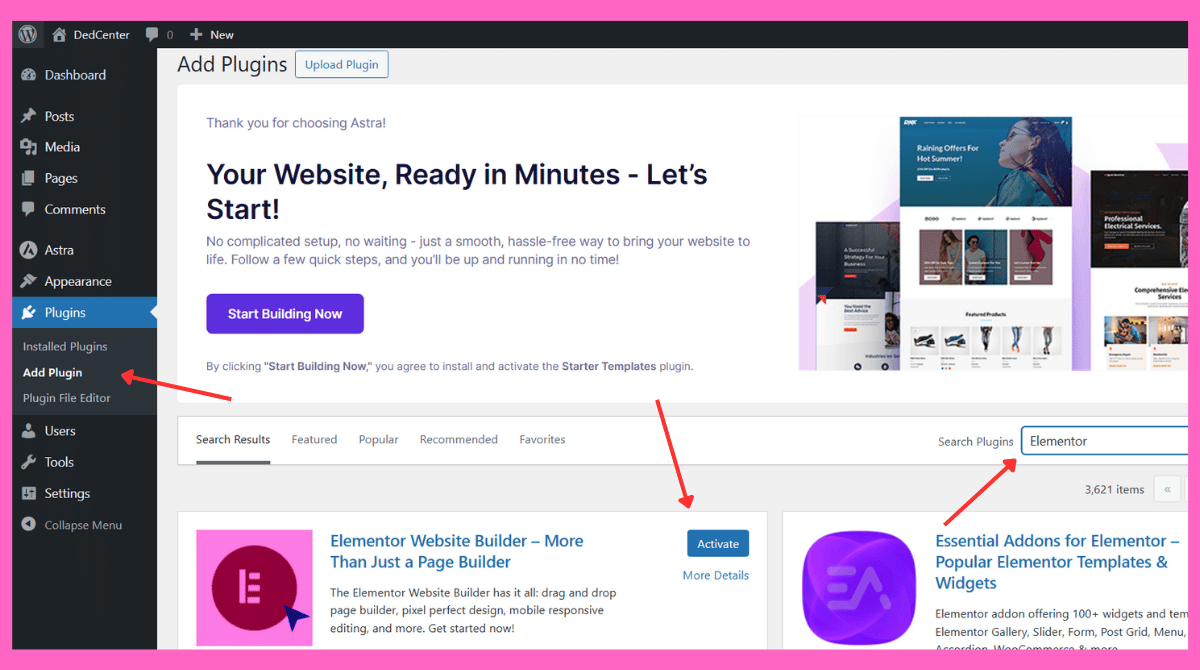Click the plus New icon in admin bar
Image resolution: width=1200 pixels, height=670 pixels.
[x=196, y=34]
